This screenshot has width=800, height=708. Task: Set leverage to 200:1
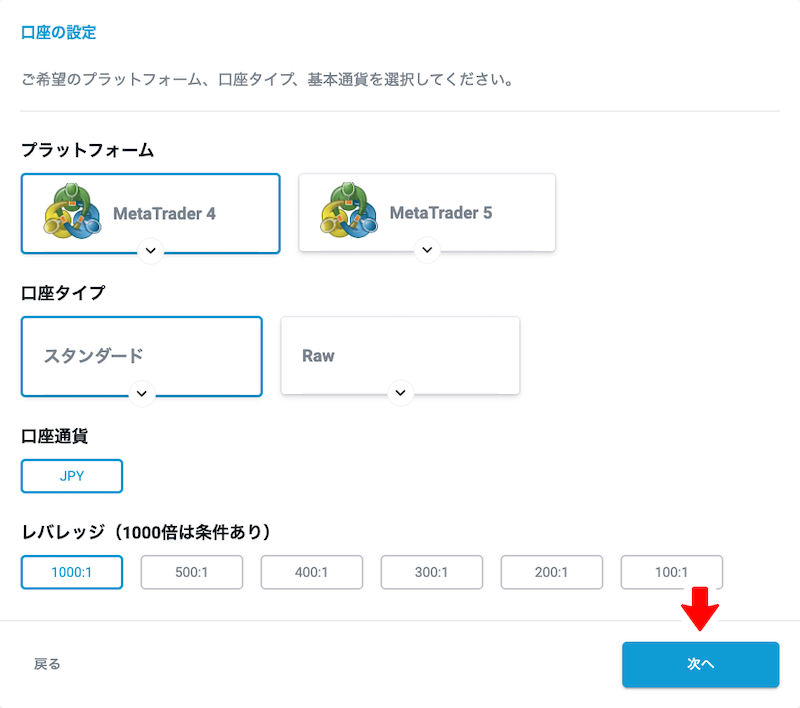point(552,572)
